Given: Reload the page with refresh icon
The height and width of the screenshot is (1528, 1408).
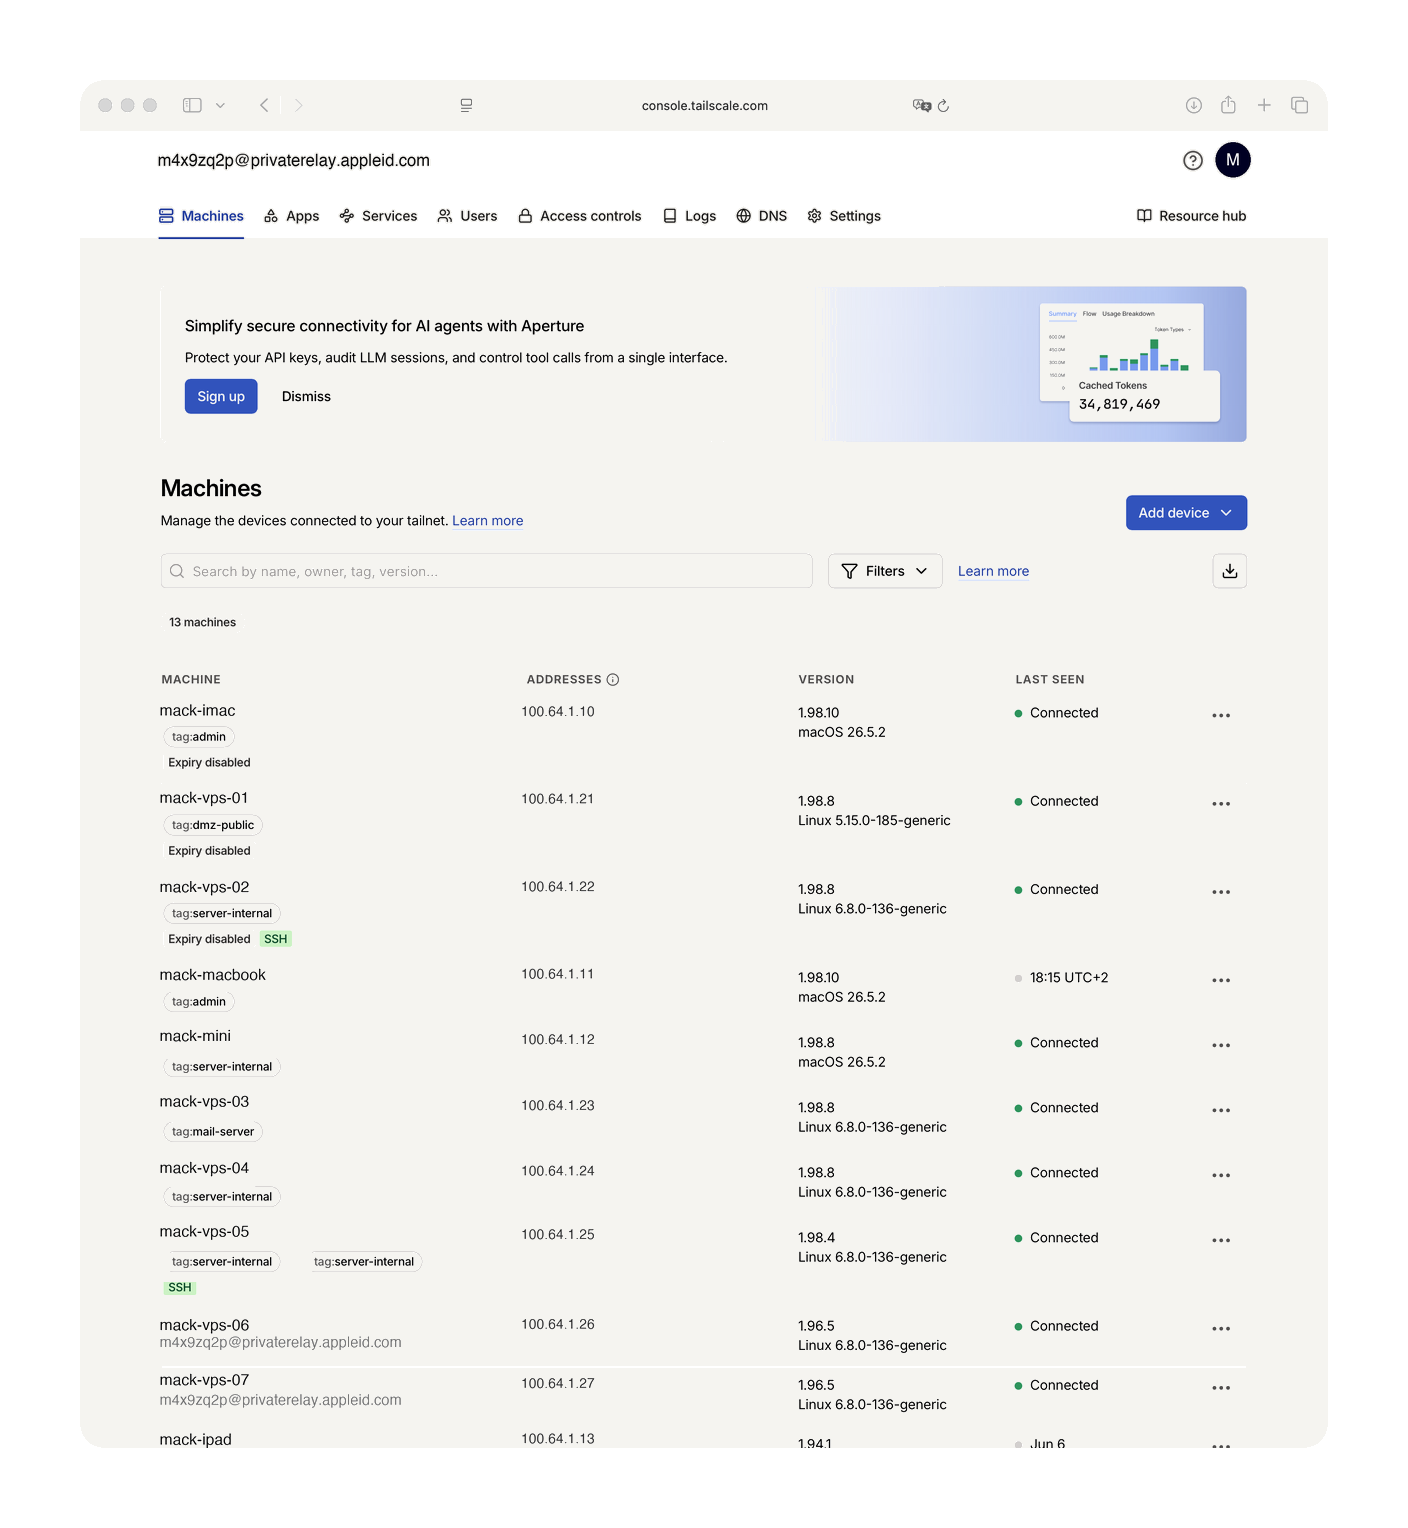Looking at the screenshot, I should click(943, 105).
